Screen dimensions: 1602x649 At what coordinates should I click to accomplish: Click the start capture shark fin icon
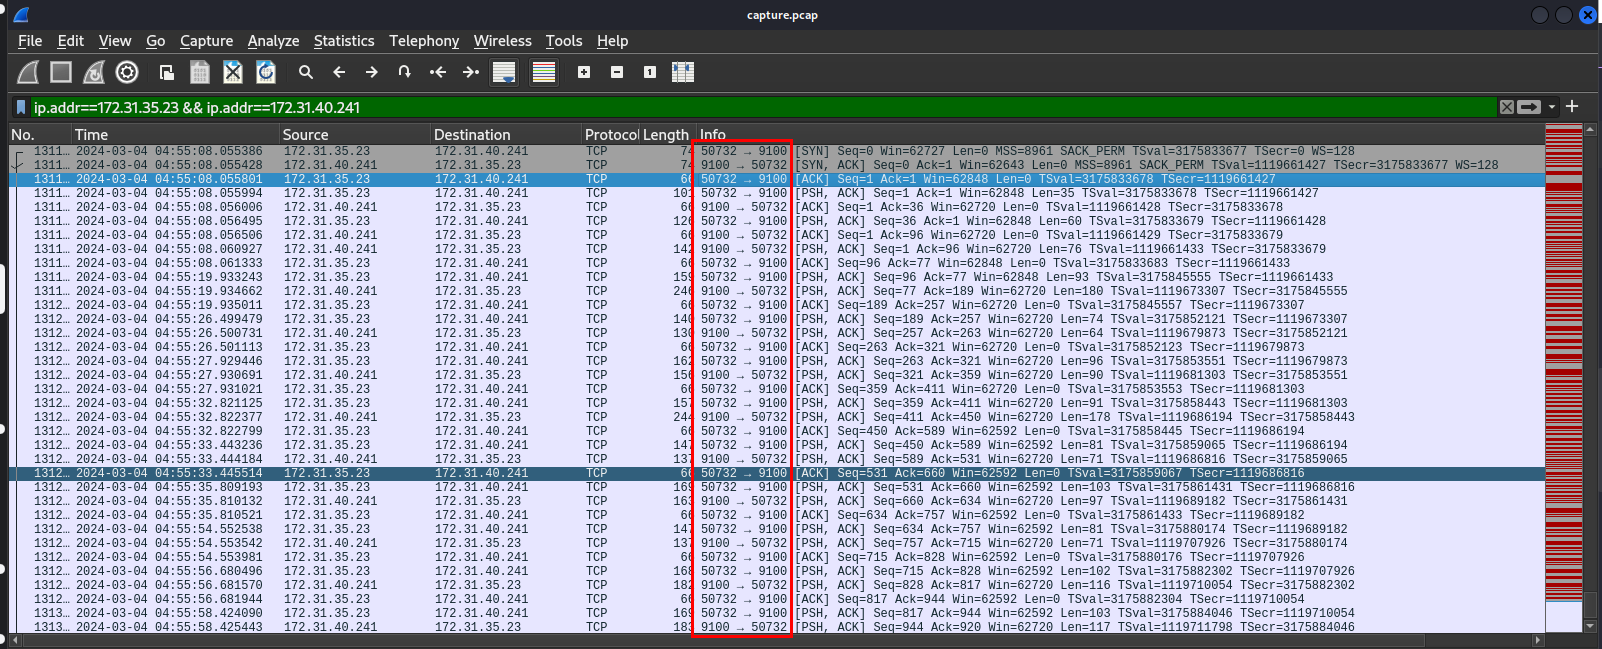[x=28, y=72]
